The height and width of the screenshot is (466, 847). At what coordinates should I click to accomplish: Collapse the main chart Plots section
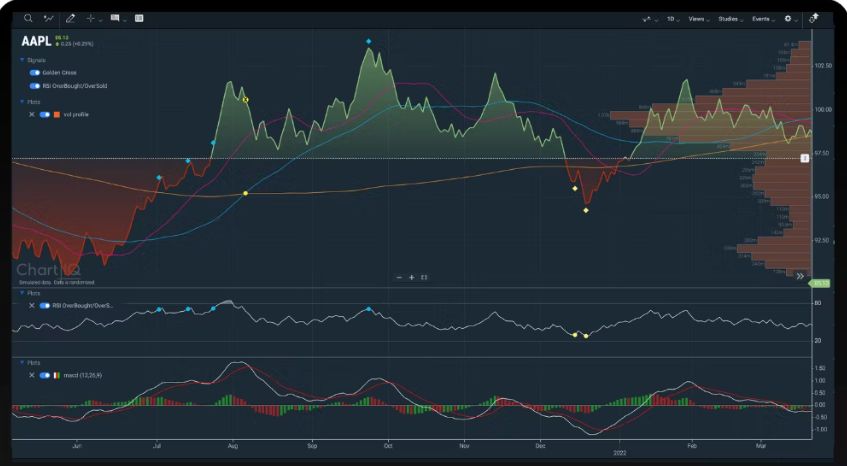22,102
